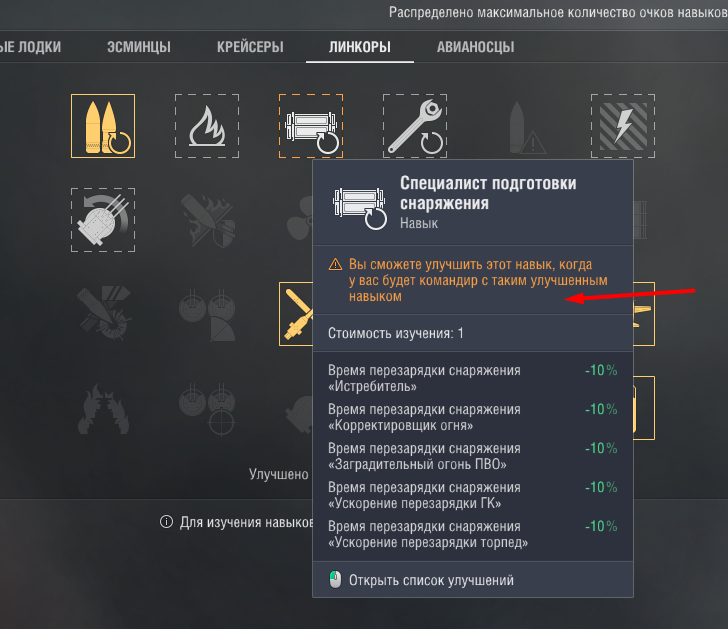The image size is (728, 629).
Task: Click the flame fire skill icon
Action: [207, 126]
